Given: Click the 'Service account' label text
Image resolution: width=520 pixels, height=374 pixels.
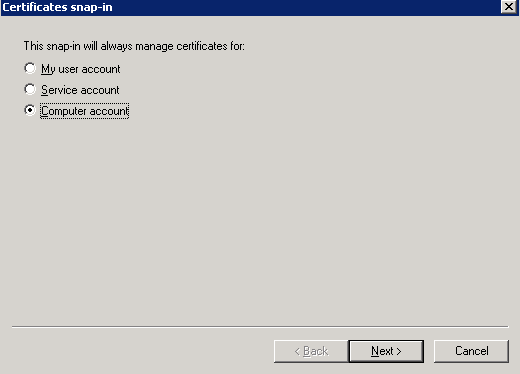Looking at the screenshot, I should pyautogui.click(x=80, y=90).
